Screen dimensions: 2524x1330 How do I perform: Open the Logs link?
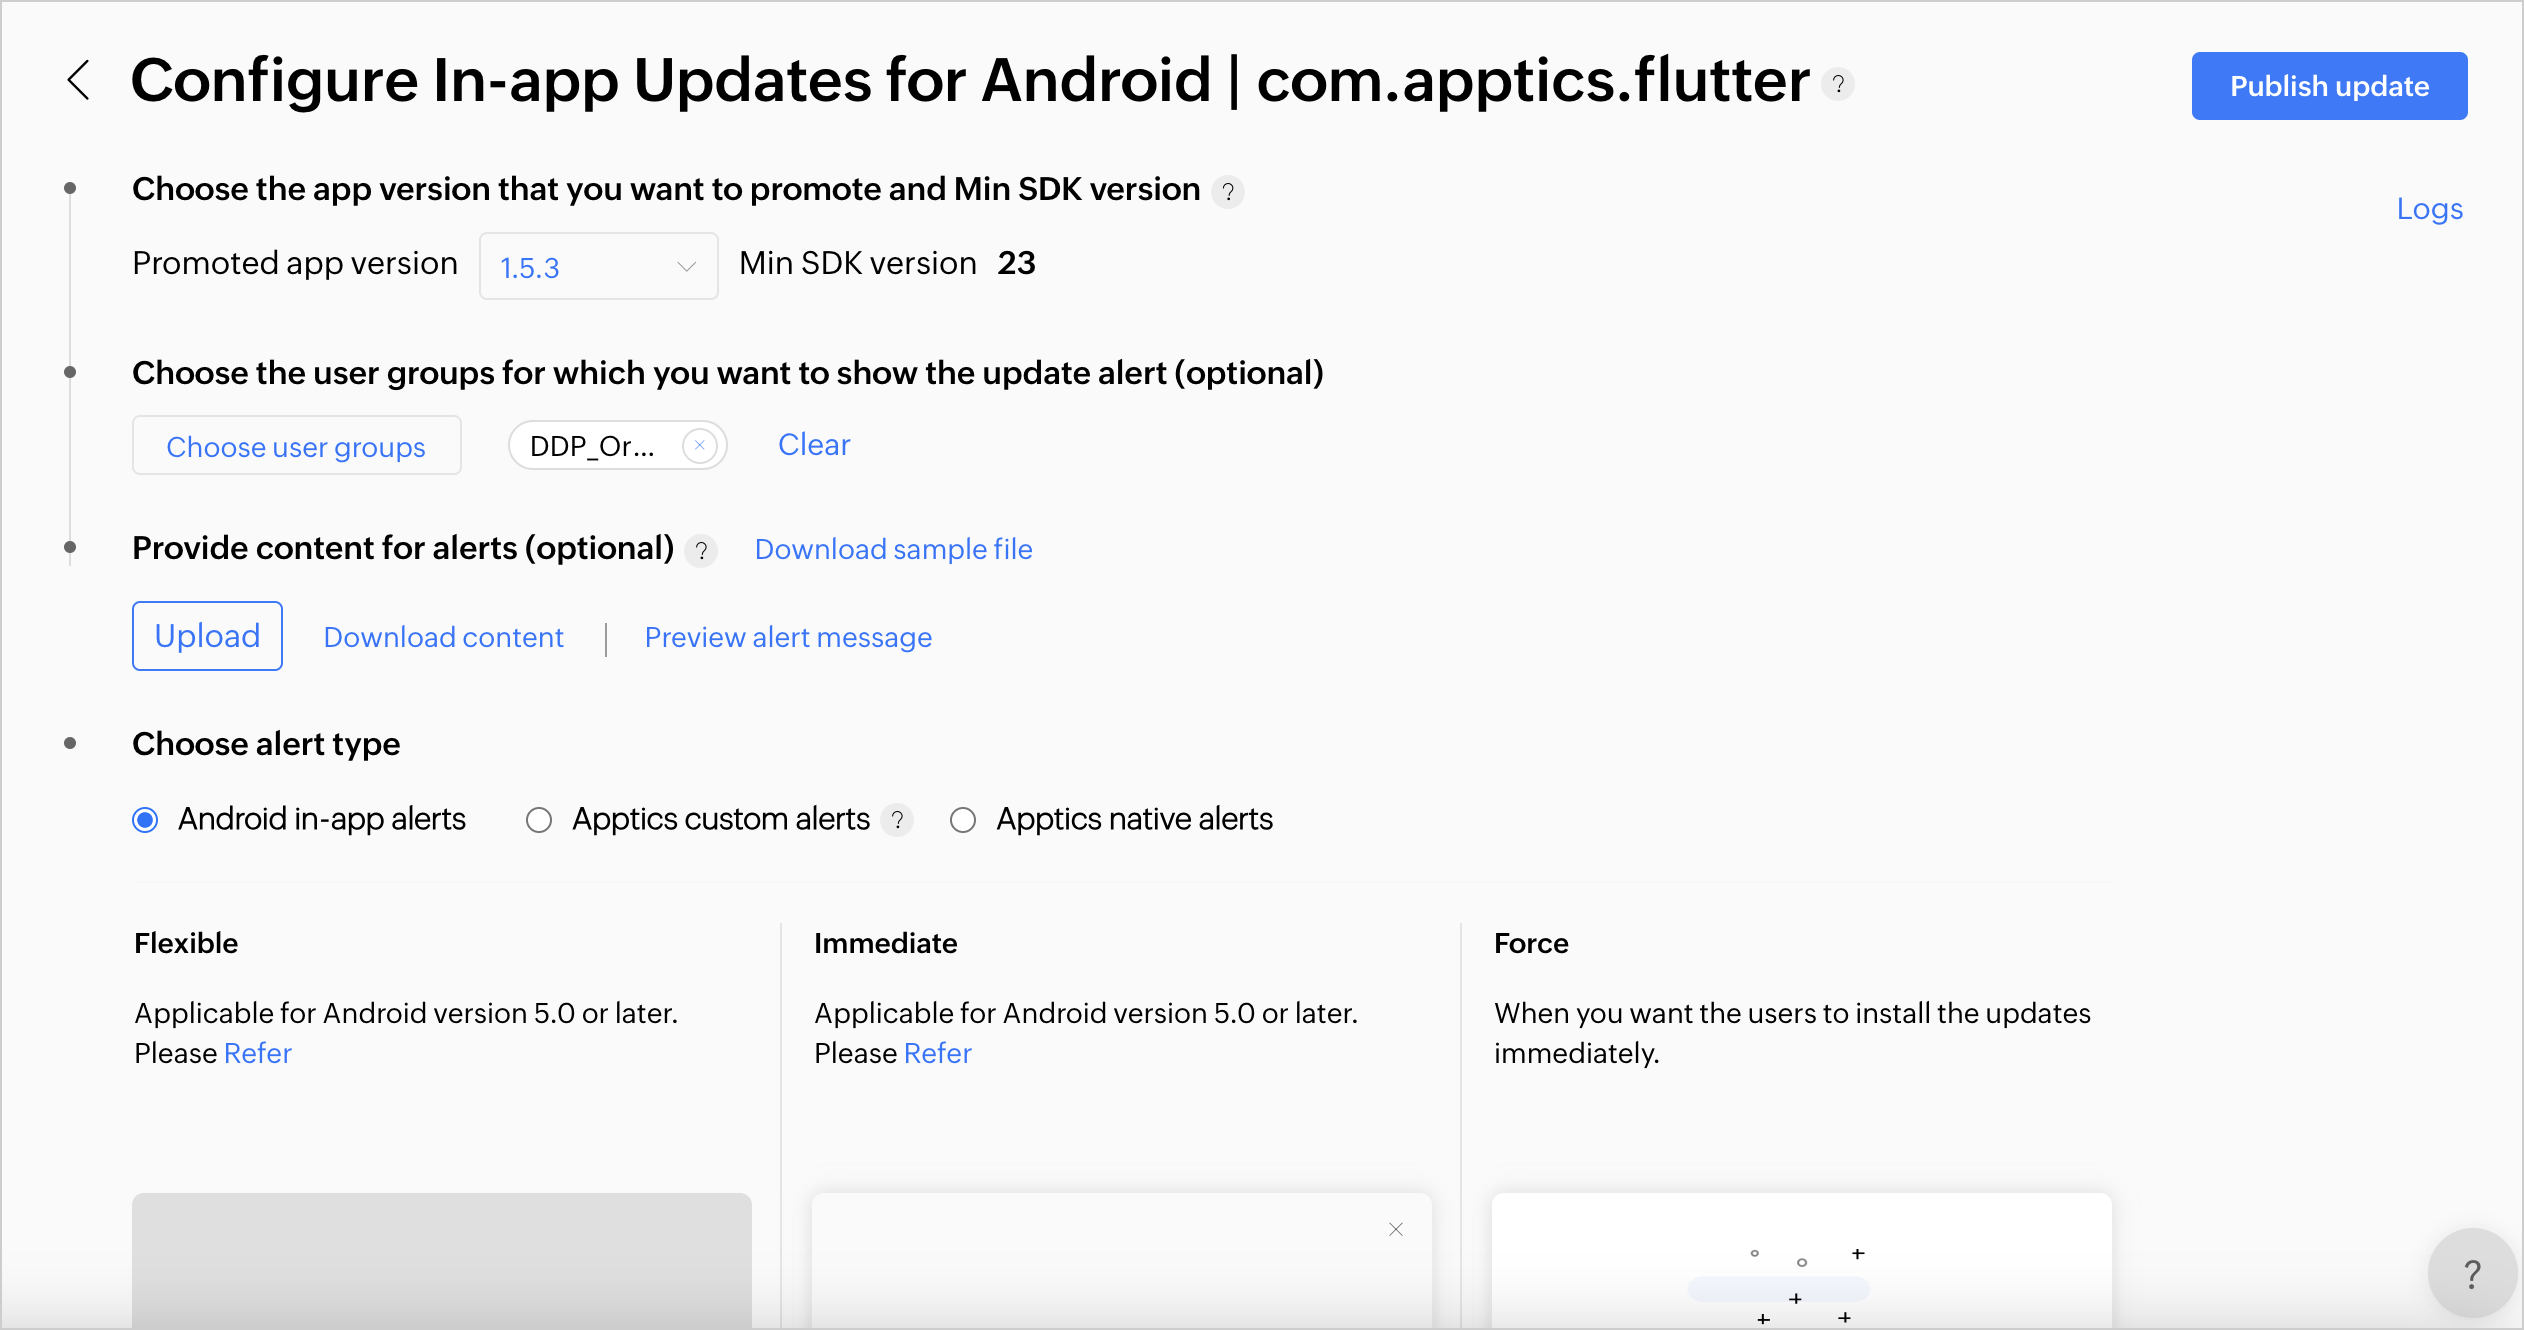point(2429,209)
